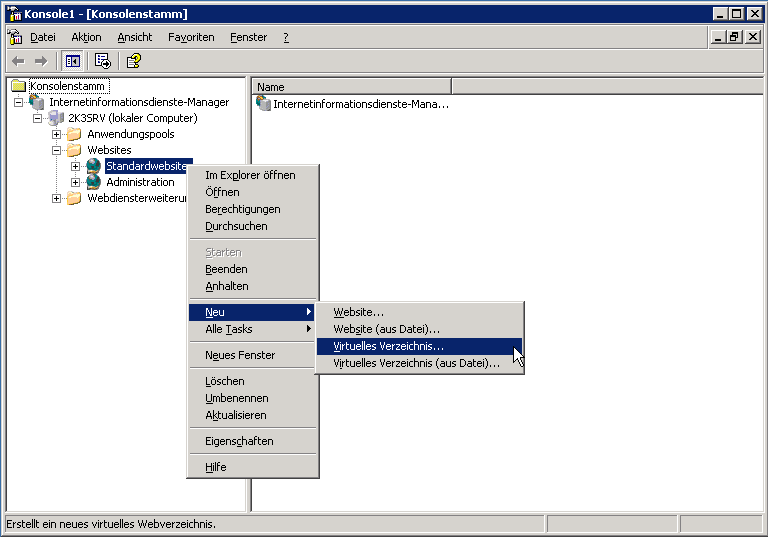
Task: Select the Standardwebsite tree label
Action: point(148,166)
